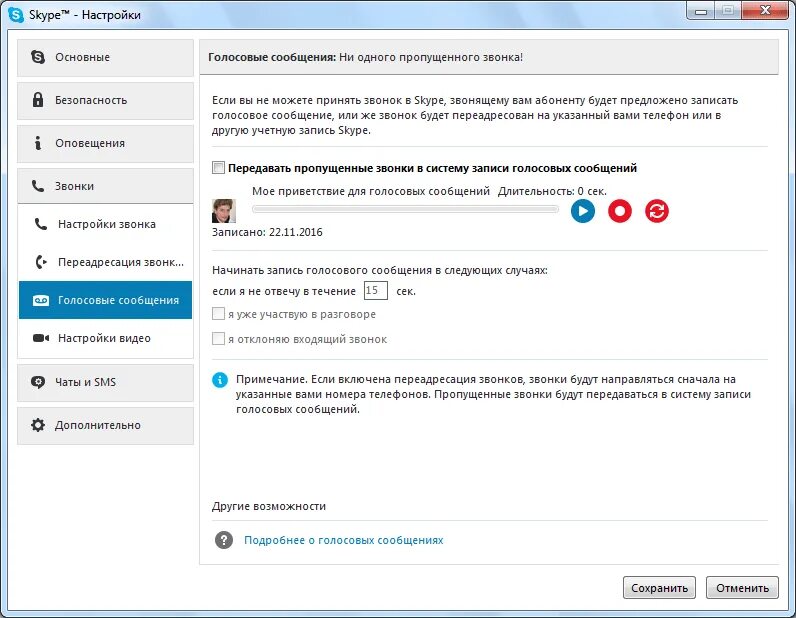796x618 pixels.
Task: Click the handset icon beside Настройки звонка
Action: (x=41, y=224)
